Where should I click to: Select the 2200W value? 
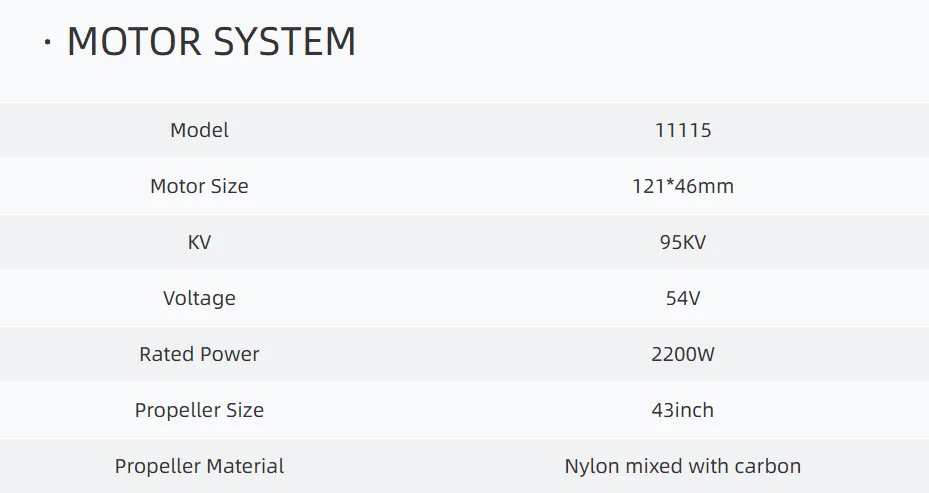[x=683, y=354]
